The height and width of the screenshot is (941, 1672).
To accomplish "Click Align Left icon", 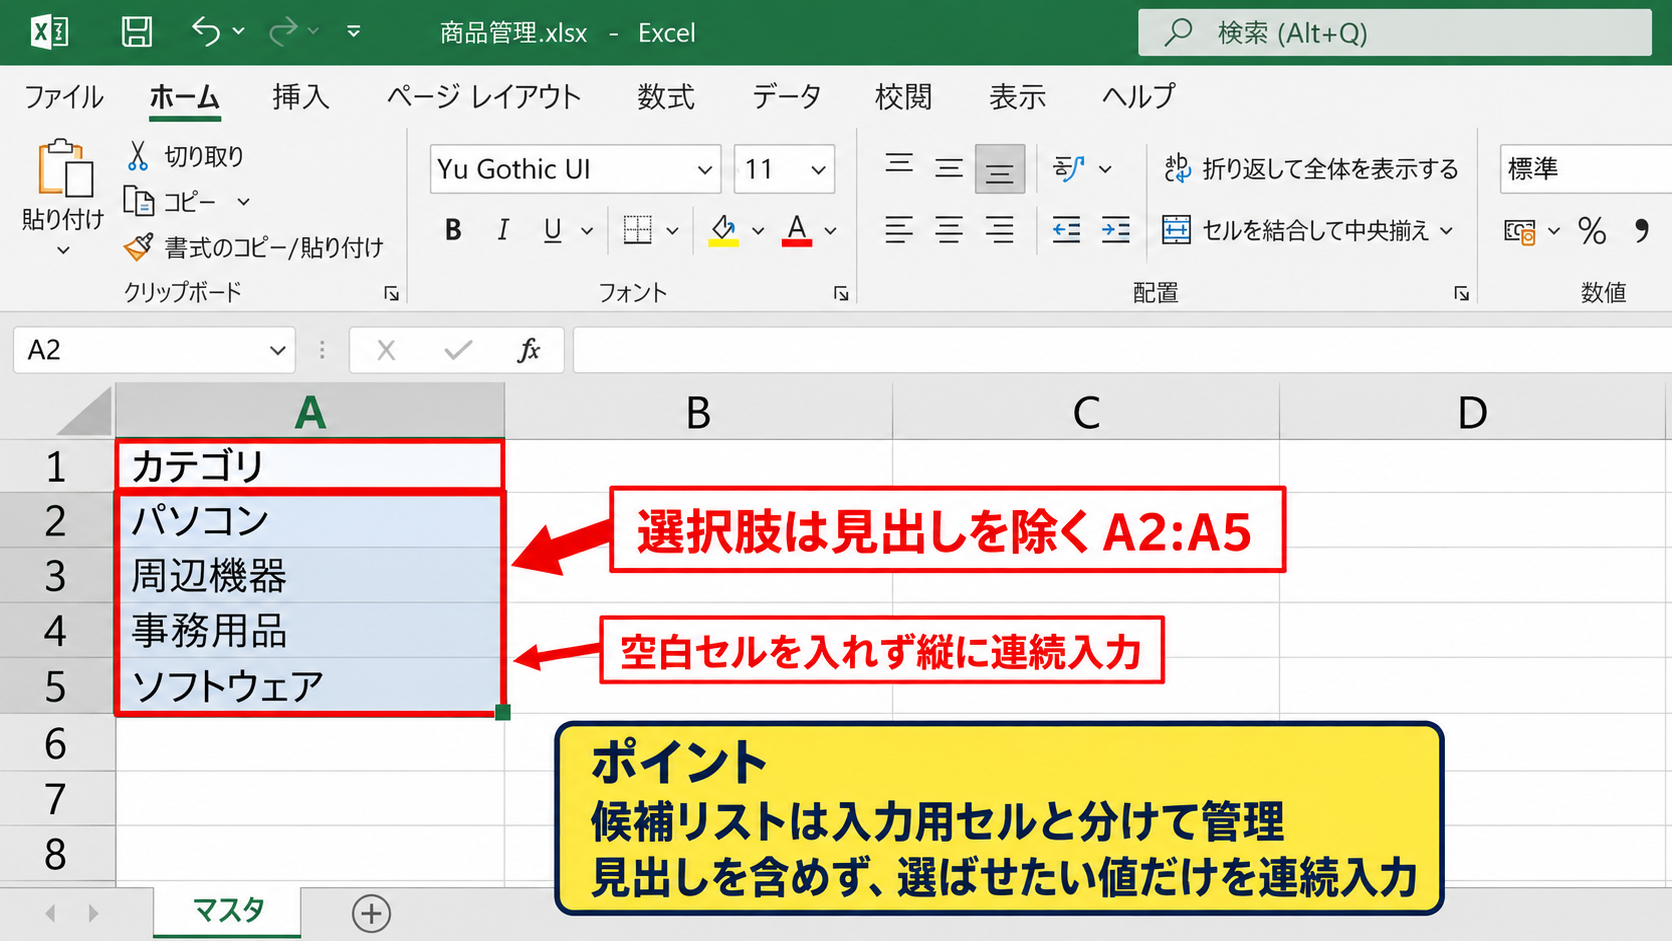I will point(899,230).
